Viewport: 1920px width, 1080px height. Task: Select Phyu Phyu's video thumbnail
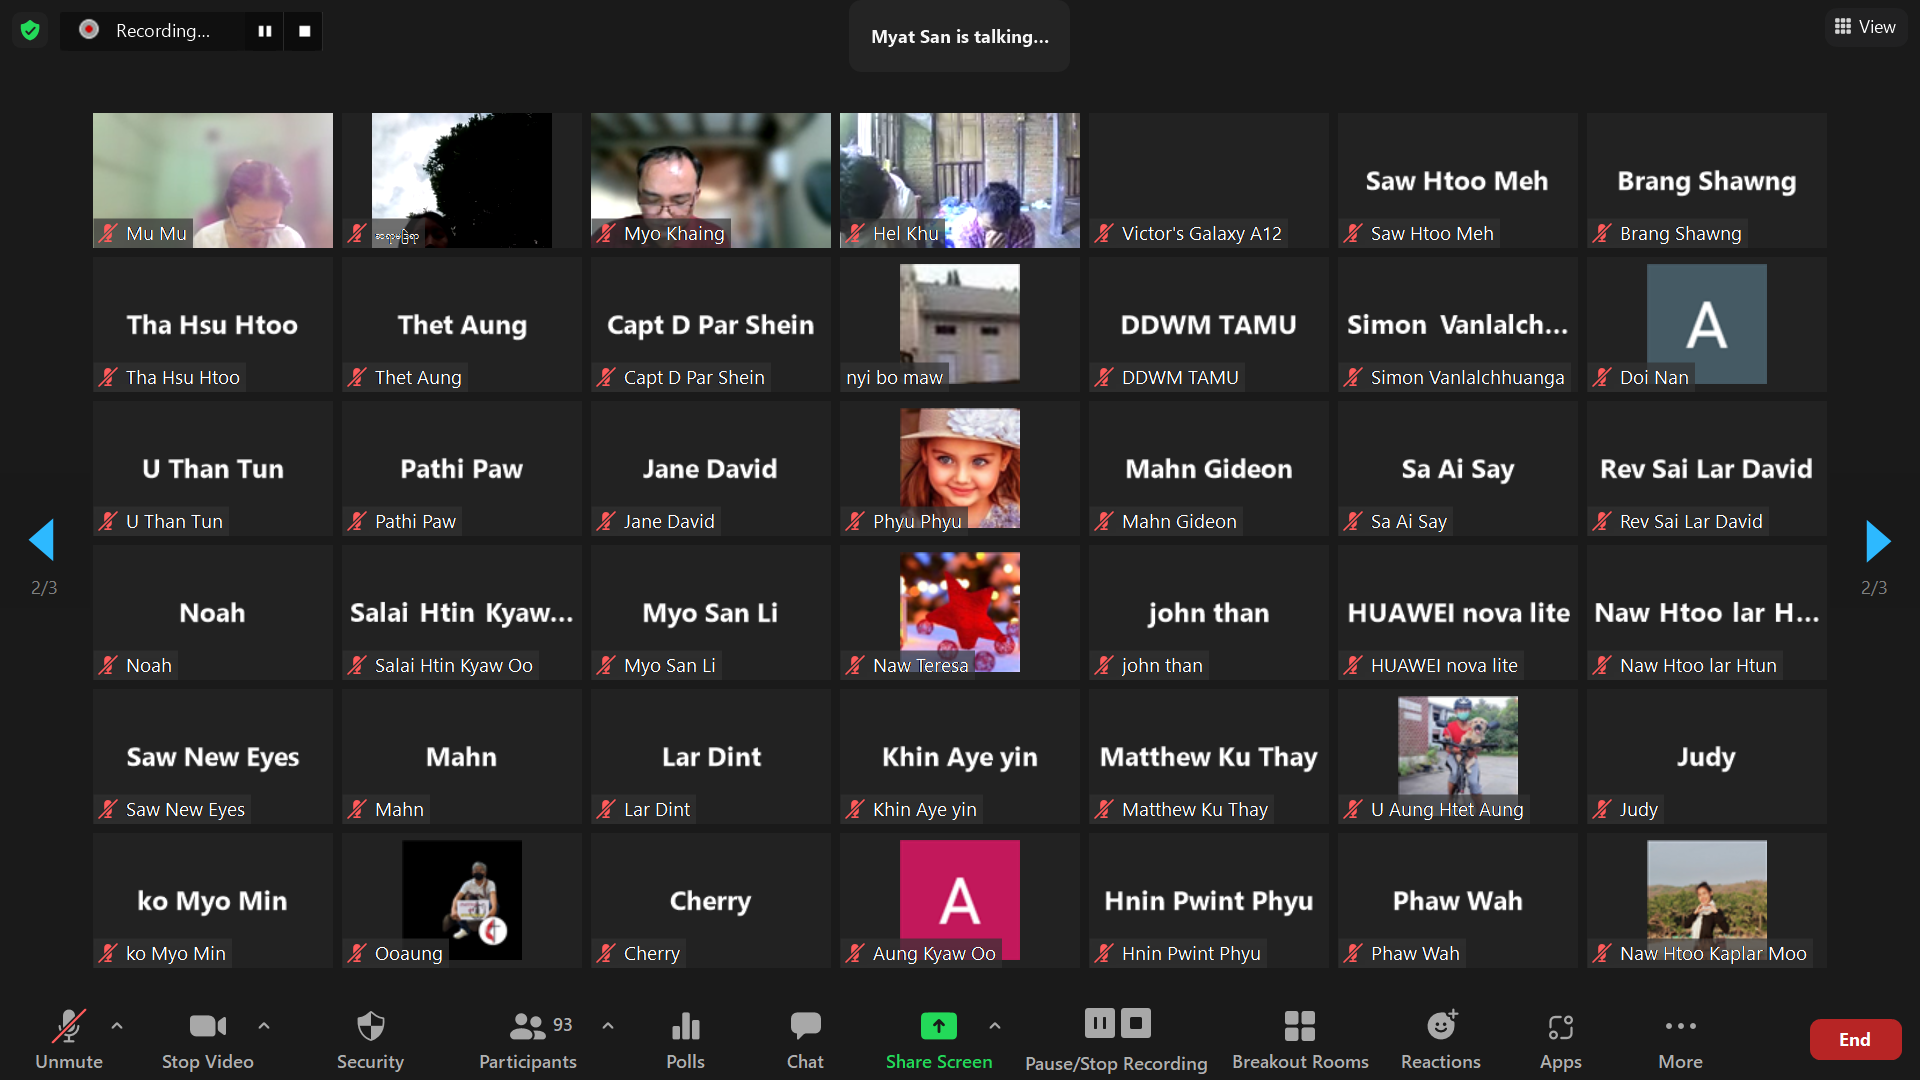tap(959, 468)
